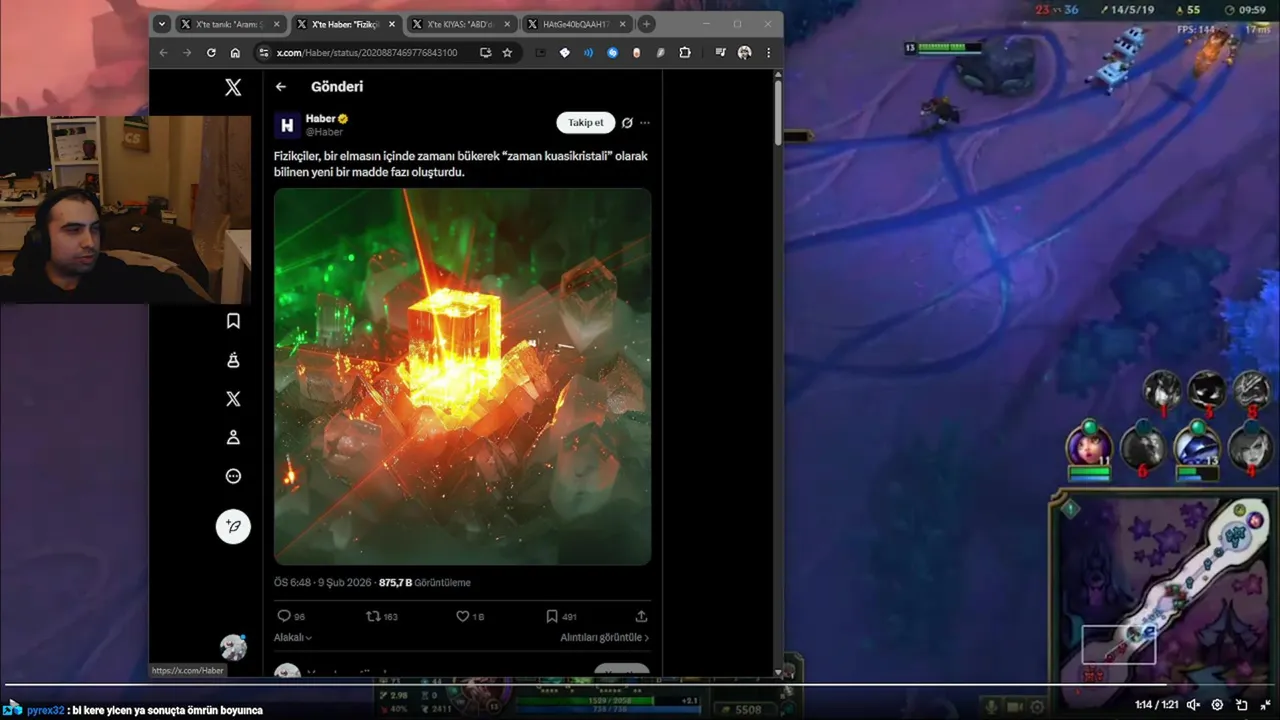
Task: Open a new Chrome tab
Action: pyautogui.click(x=647, y=24)
